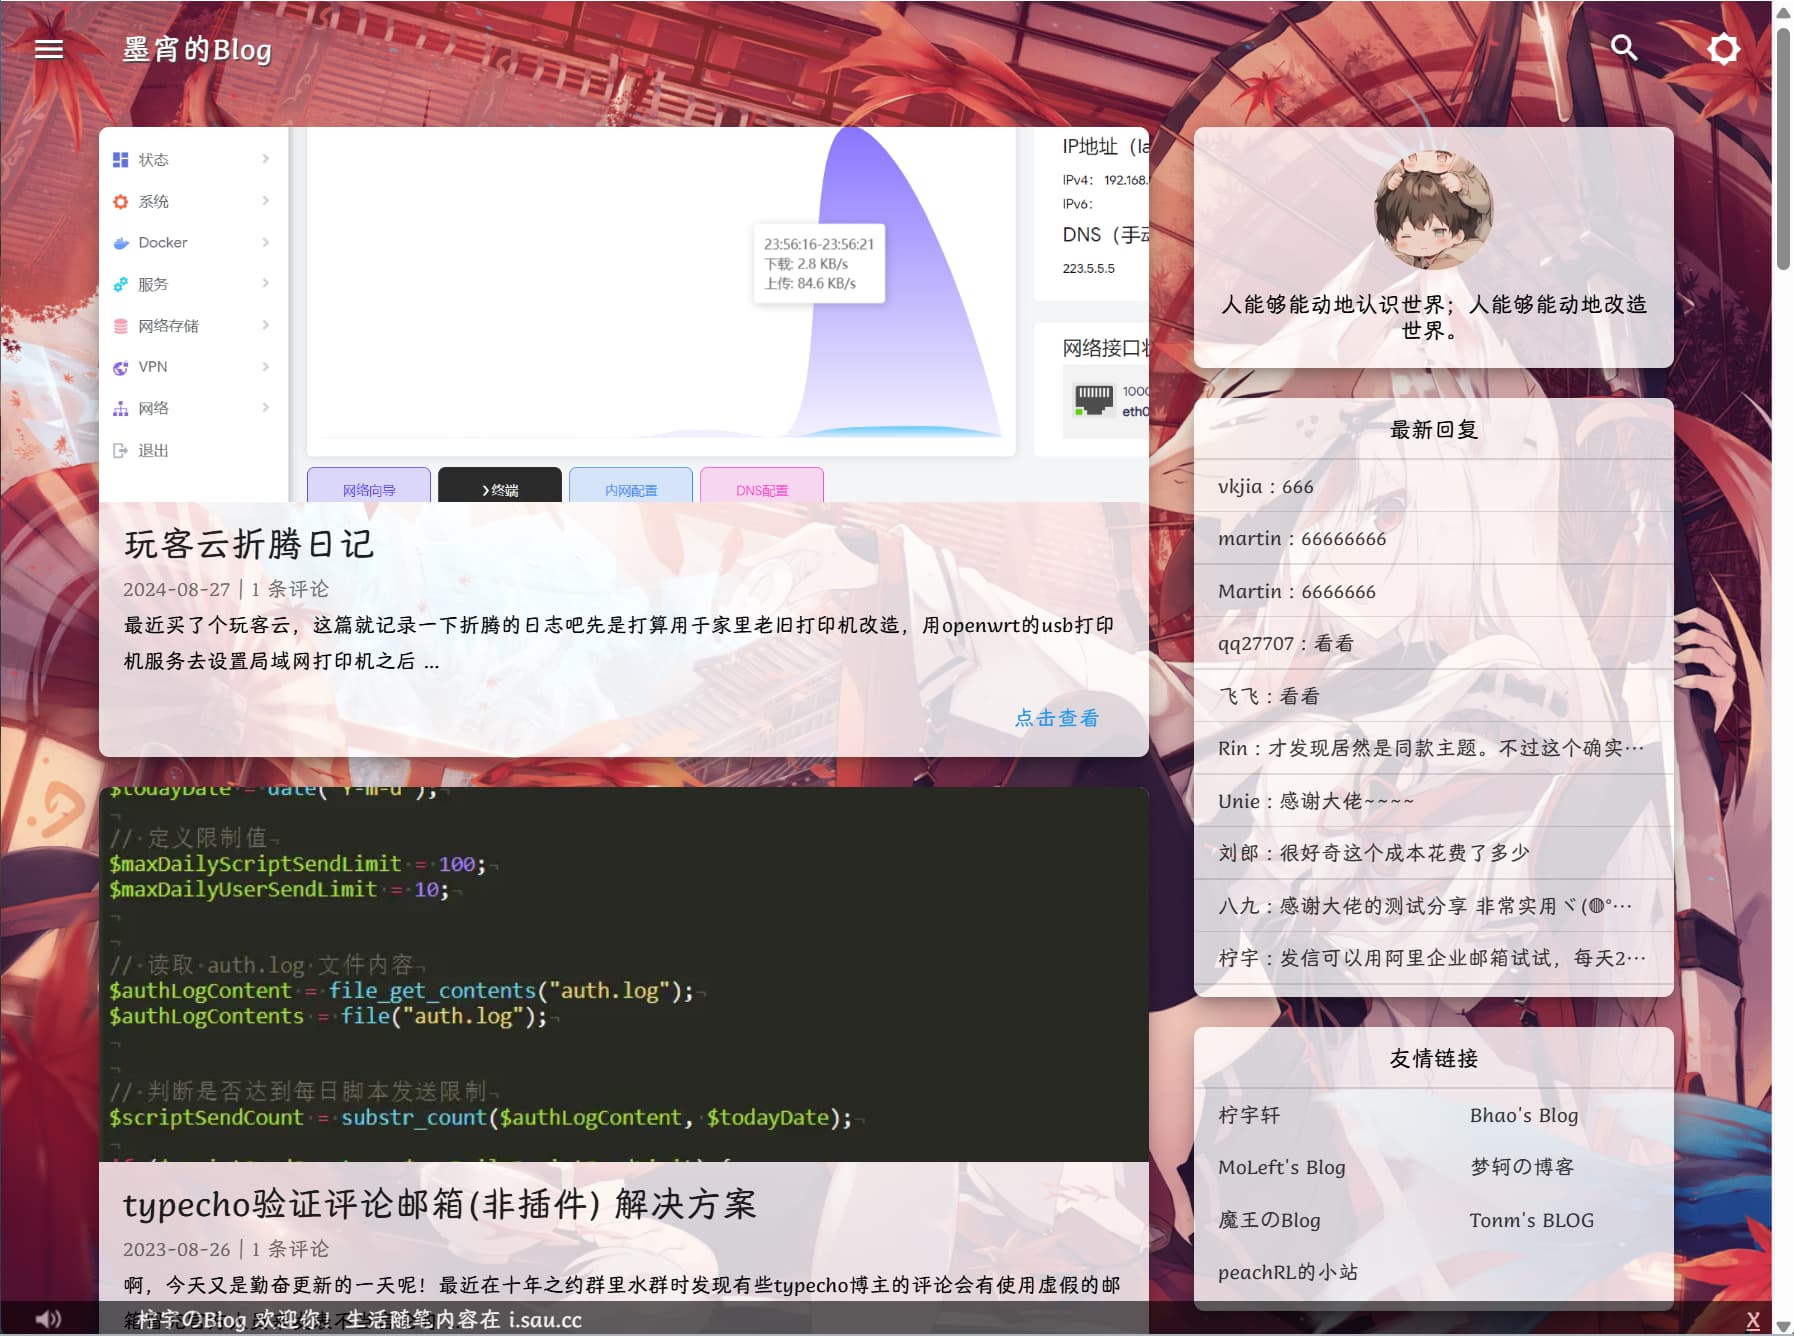This screenshot has height=1336, width=1794.
Task: Open the hamburger navigation menu
Action: (x=47, y=48)
